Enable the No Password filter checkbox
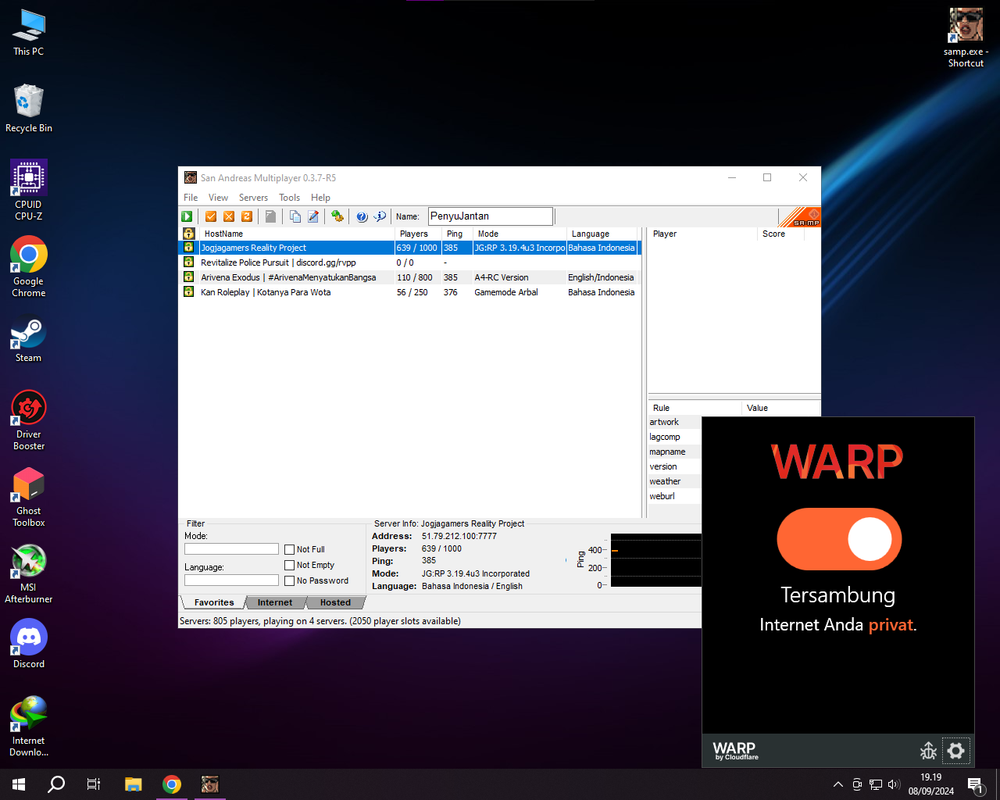Viewport: 1000px width, 800px height. click(x=290, y=581)
